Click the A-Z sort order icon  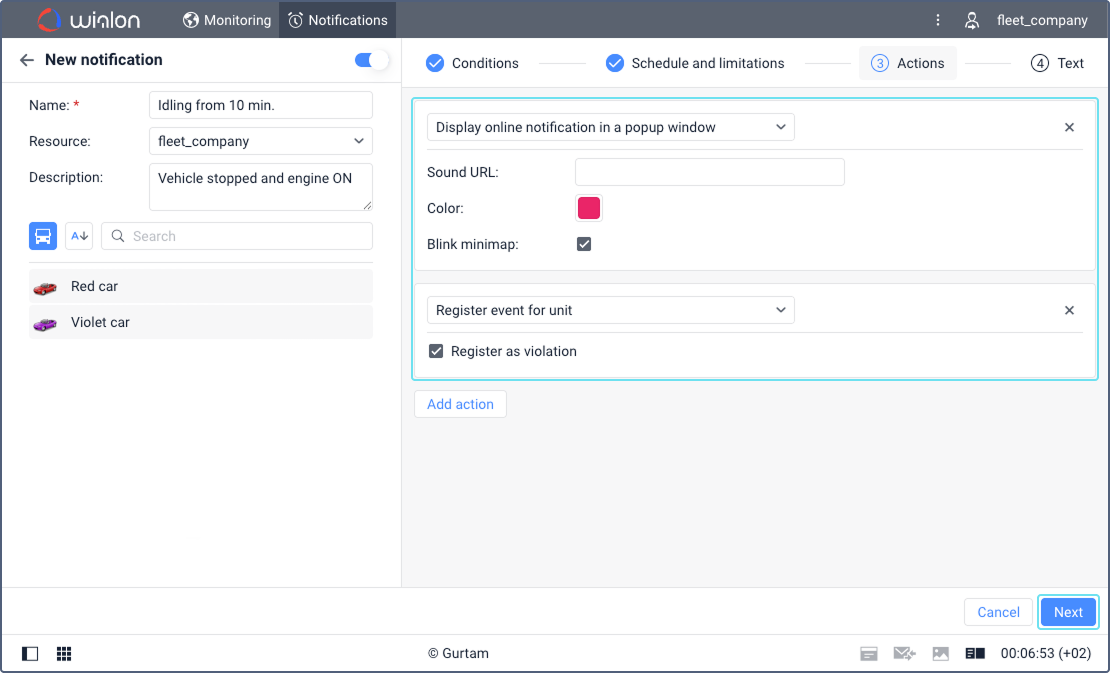click(79, 236)
